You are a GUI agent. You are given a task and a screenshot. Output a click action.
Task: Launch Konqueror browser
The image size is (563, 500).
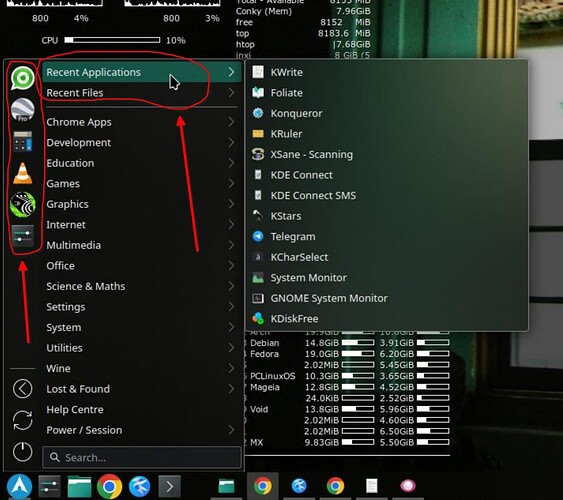coord(386,113)
